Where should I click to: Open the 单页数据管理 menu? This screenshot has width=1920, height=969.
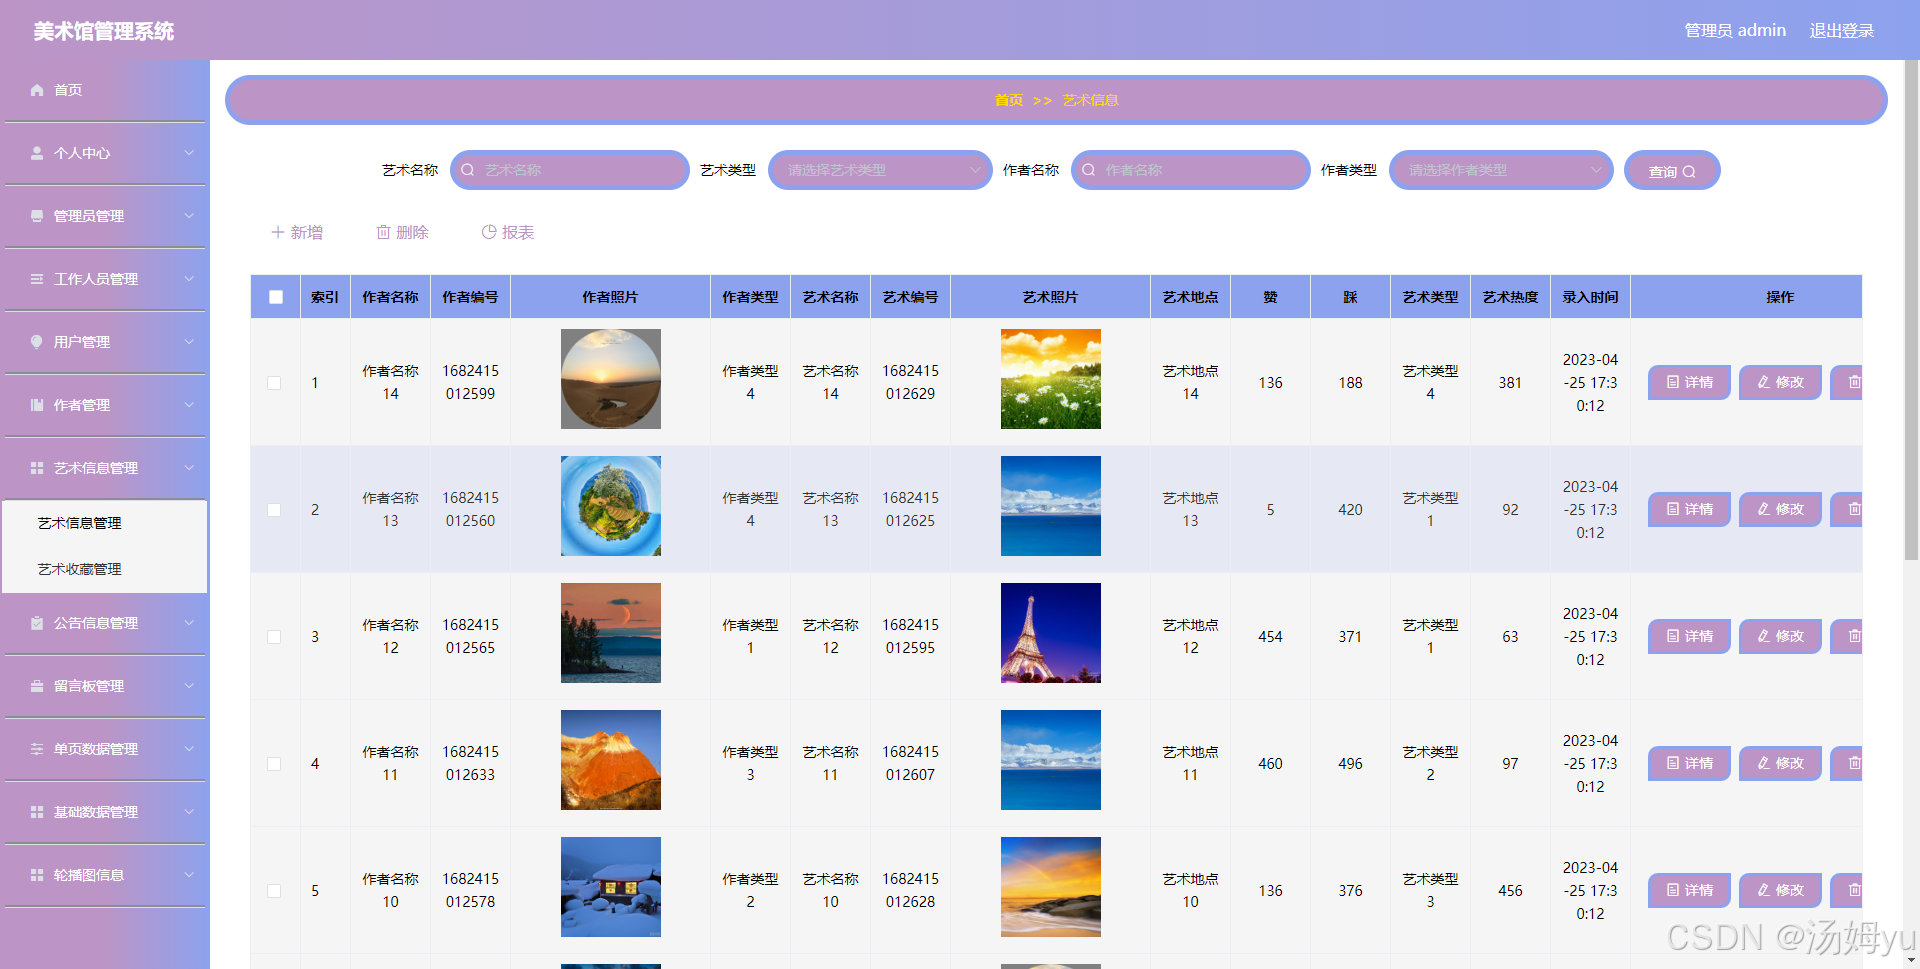[x=105, y=749]
